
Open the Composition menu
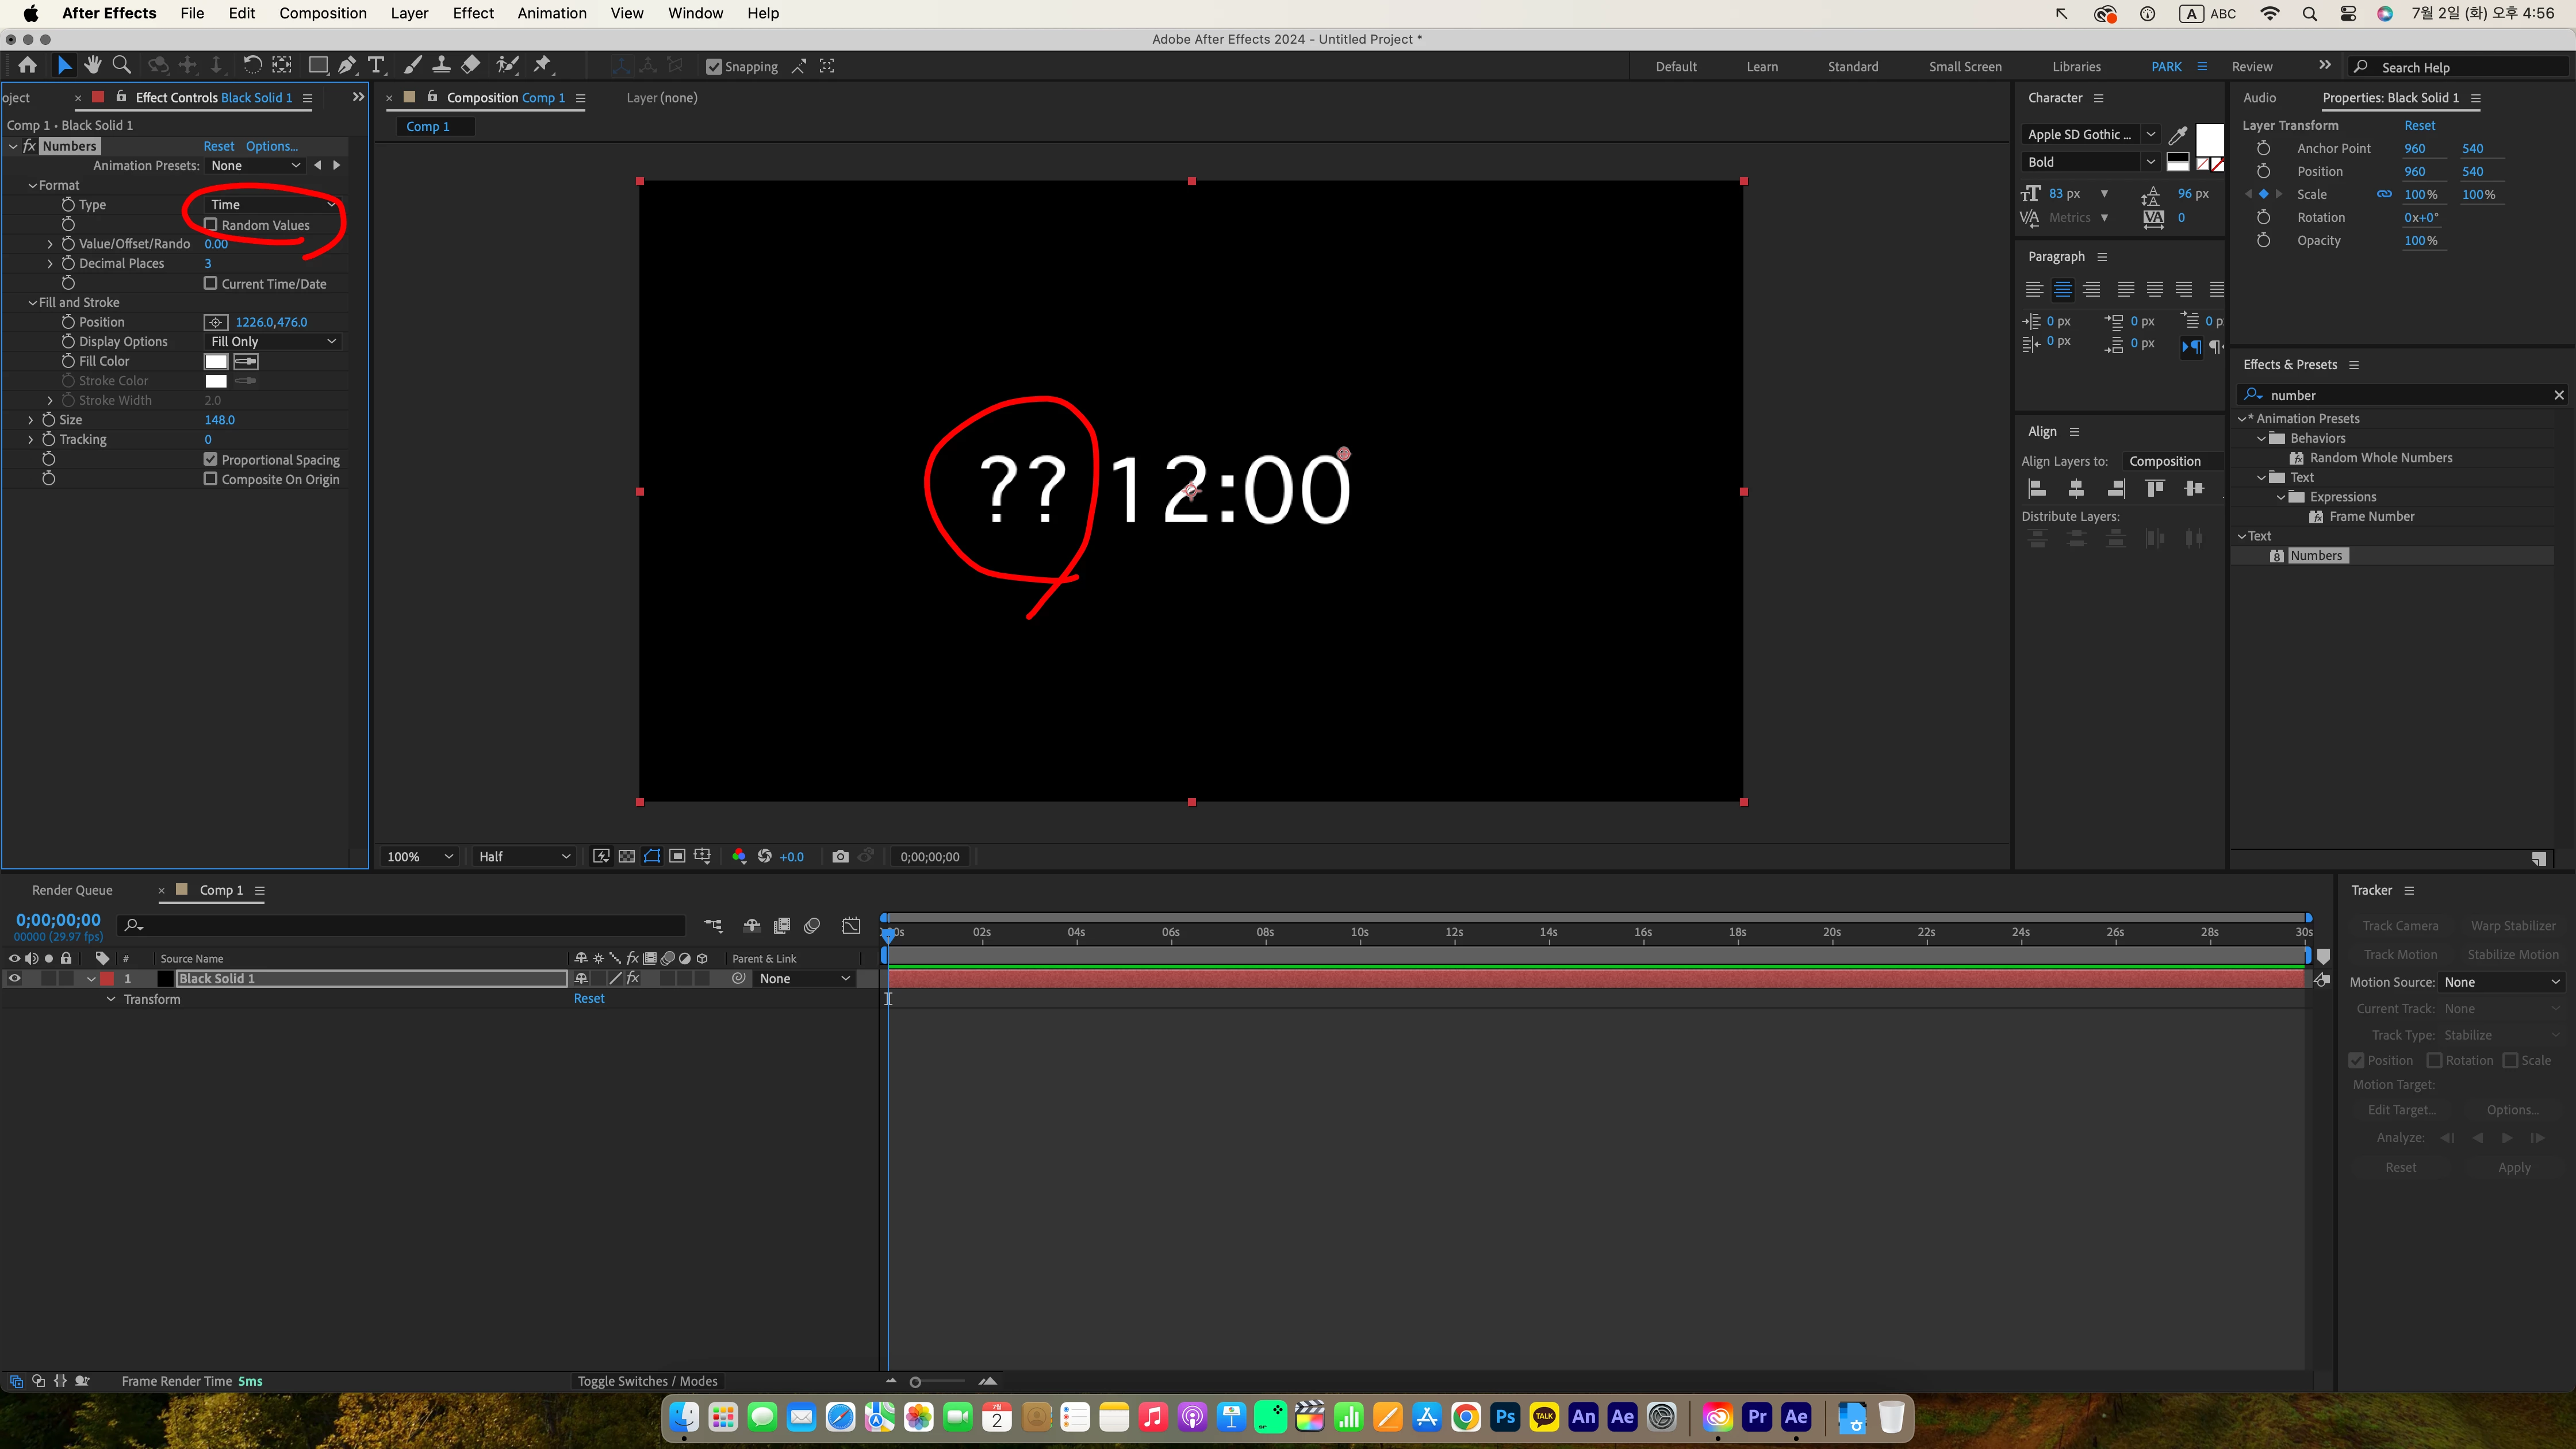point(322,13)
